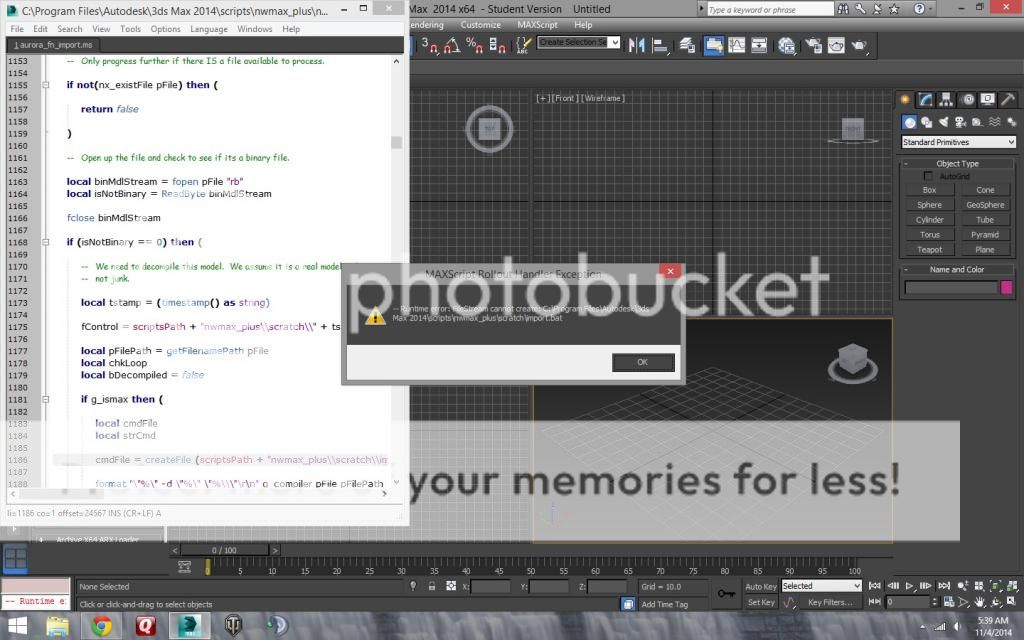The image size is (1024, 640).
Task: Open the MAXScript menu
Action: [536, 25]
